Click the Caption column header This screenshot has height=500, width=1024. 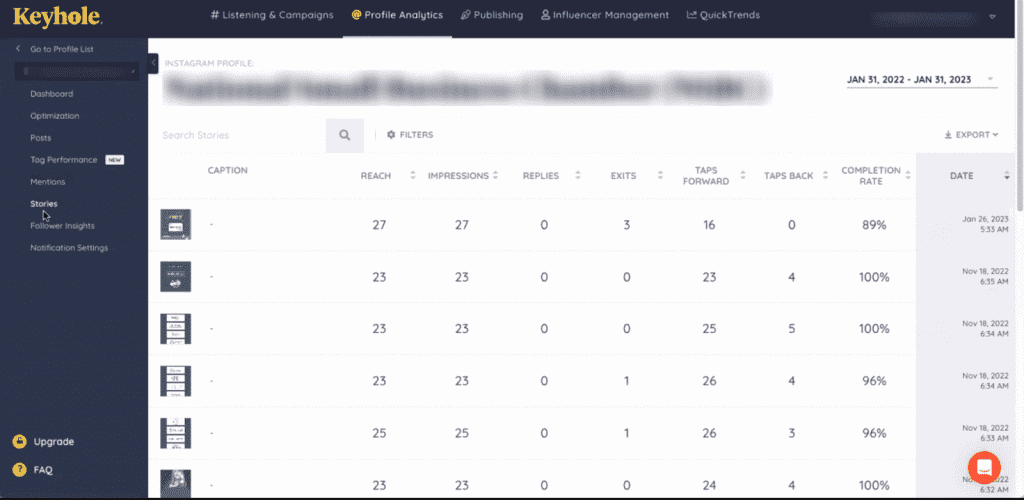[228, 170]
